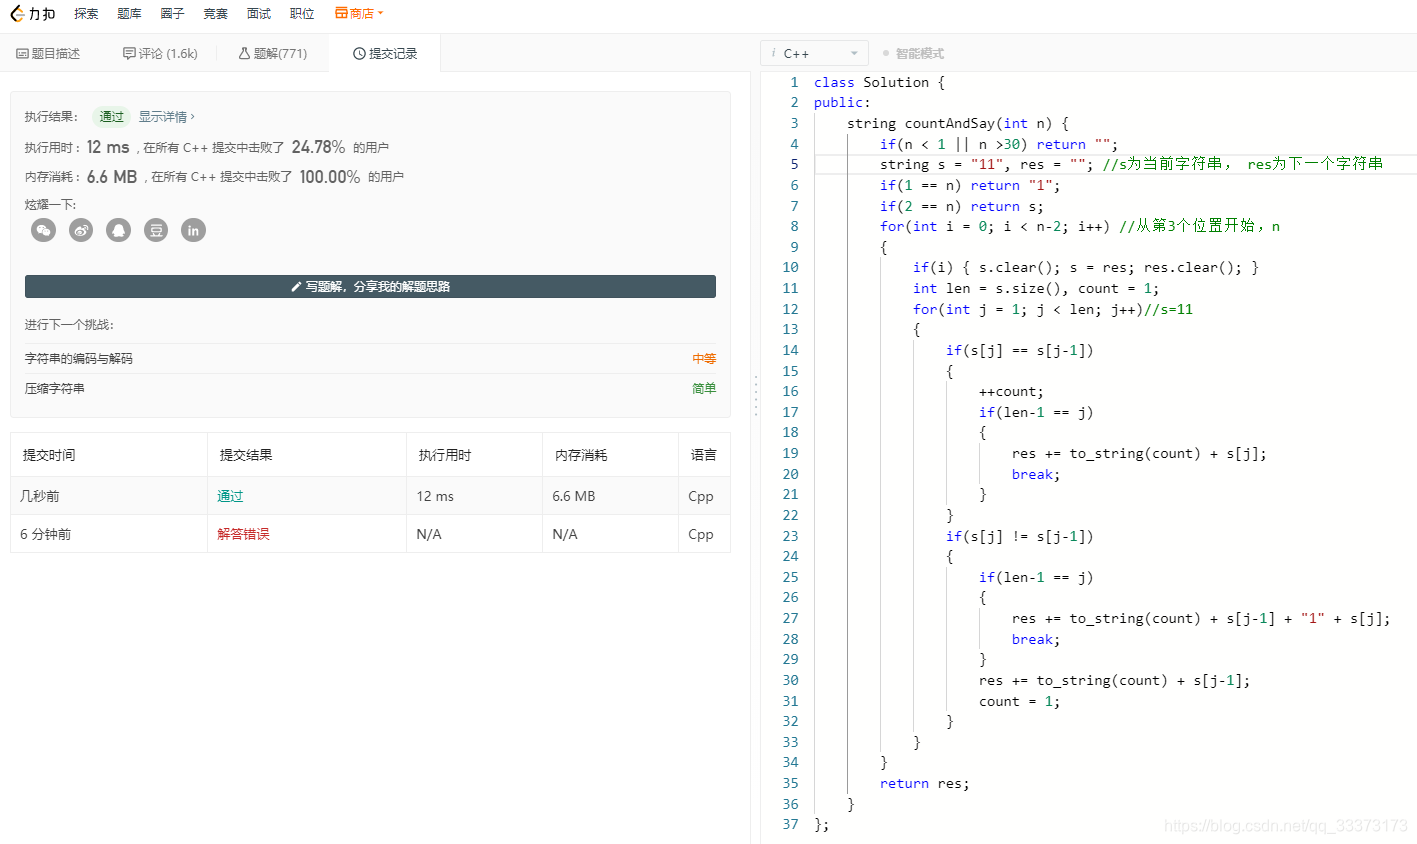Open the 探索 menu item
Screen dimensions: 1417x844
pyautogui.click(x=86, y=13)
